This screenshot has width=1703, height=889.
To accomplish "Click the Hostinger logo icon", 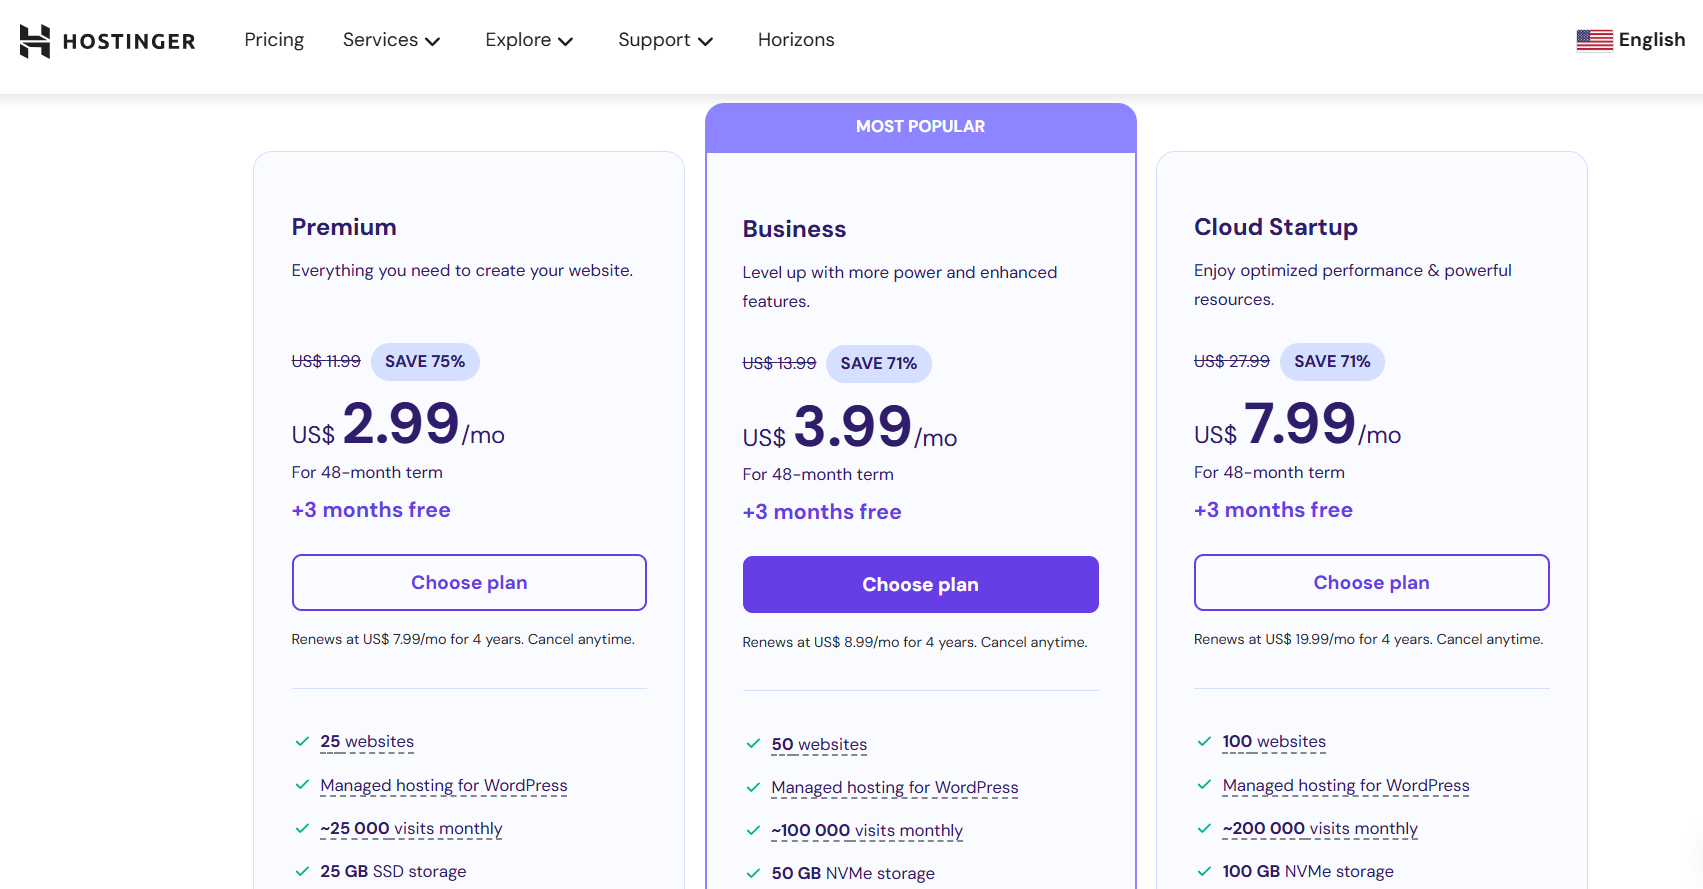I will [x=35, y=41].
